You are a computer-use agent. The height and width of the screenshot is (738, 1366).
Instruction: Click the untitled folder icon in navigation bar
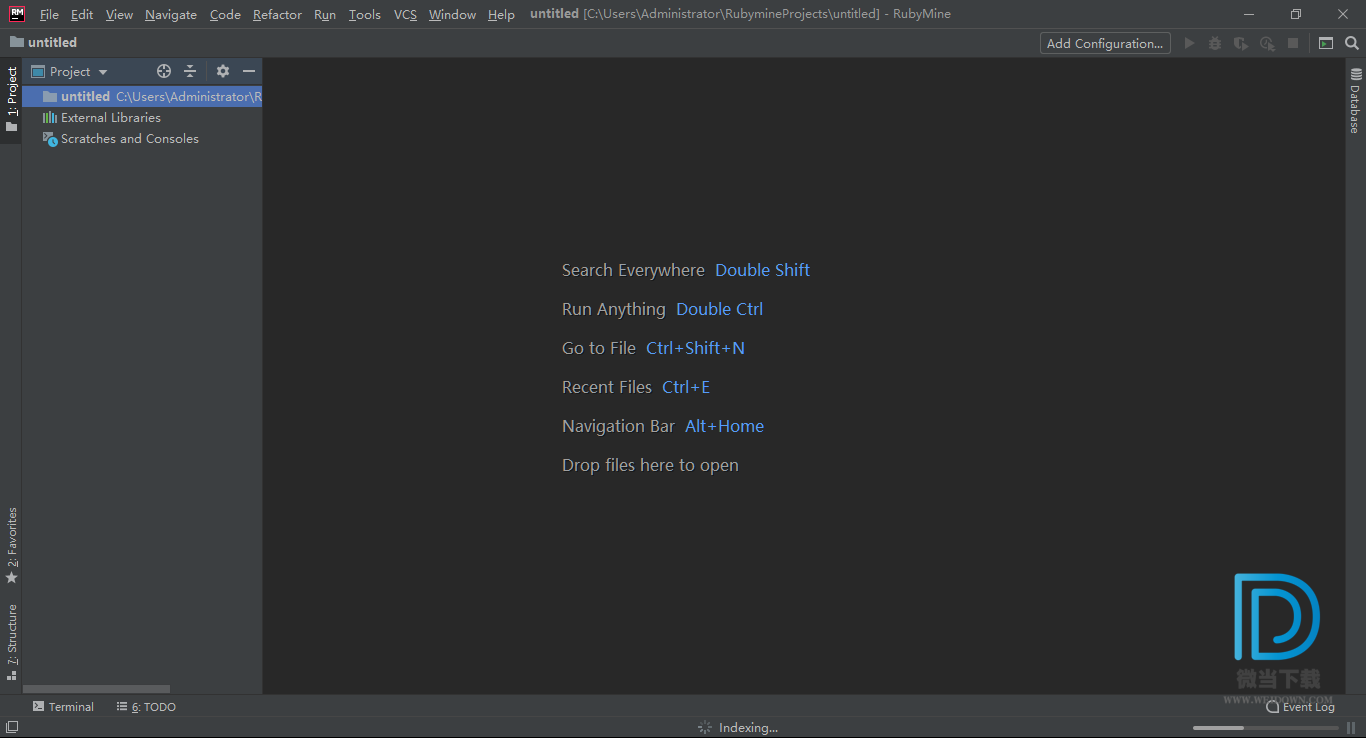[16, 42]
